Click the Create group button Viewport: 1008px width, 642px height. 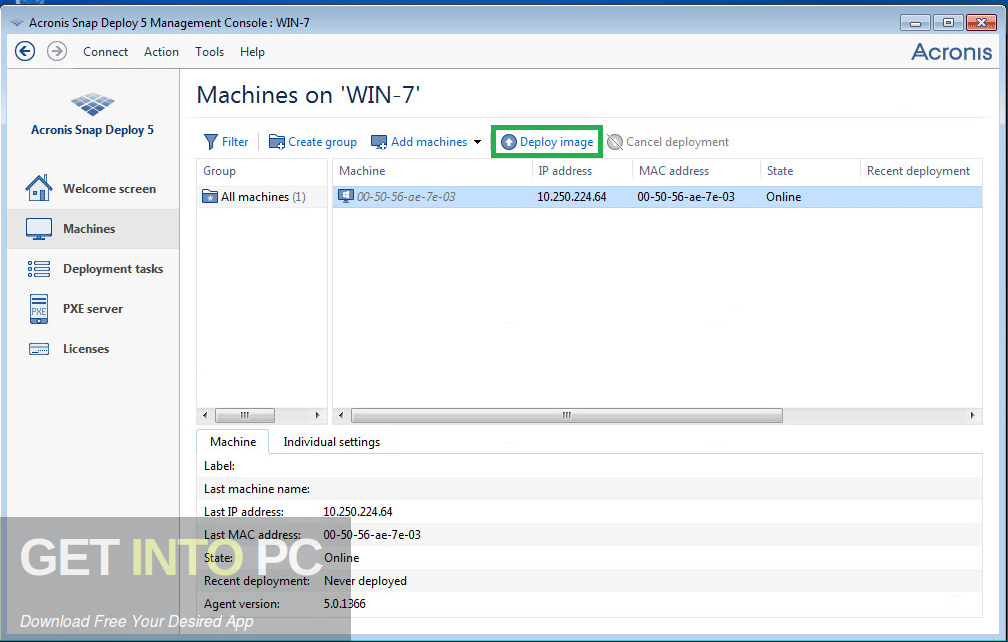click(312, 142)
